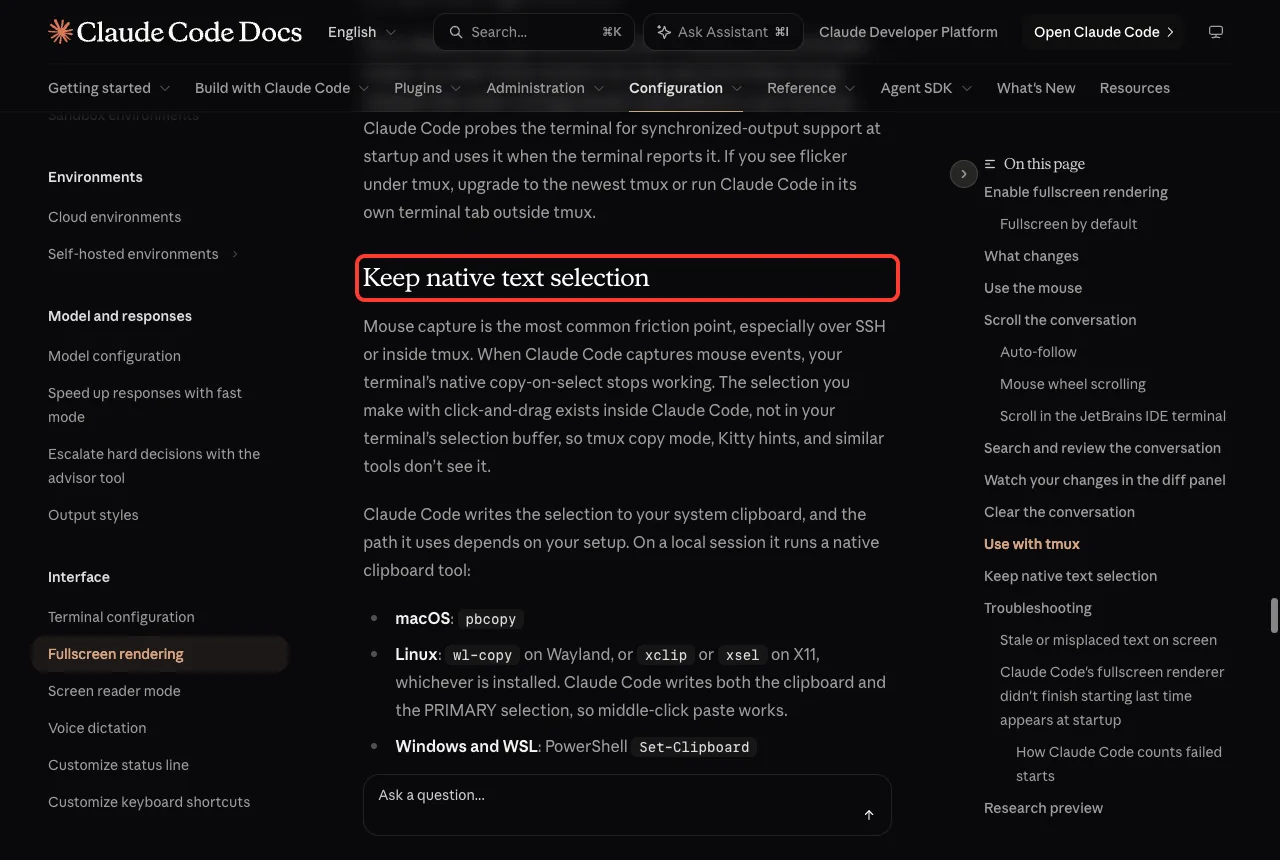Expand the Build with Claude Code menu
The height and width of the screenshot is (860, 1280).
tap(282, 88)
